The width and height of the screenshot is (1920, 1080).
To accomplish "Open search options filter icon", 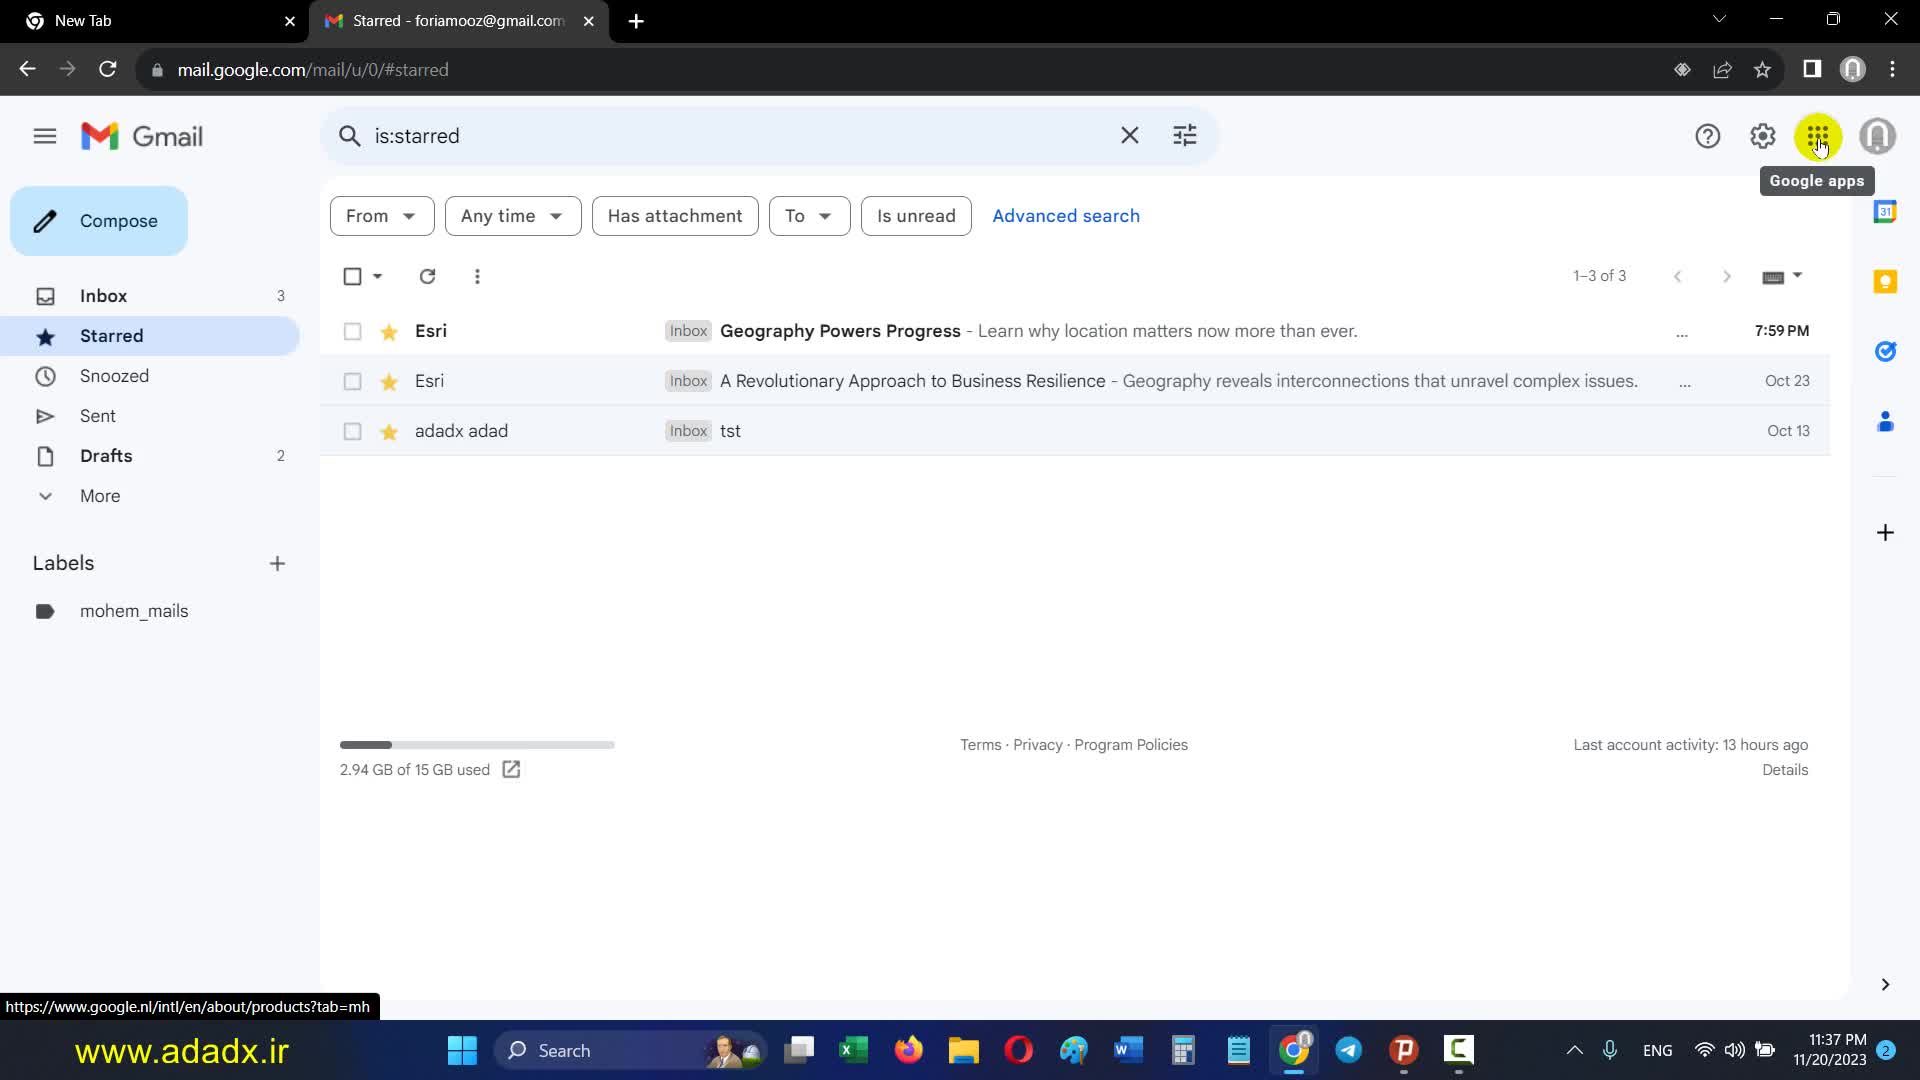I will point(1184,135).
